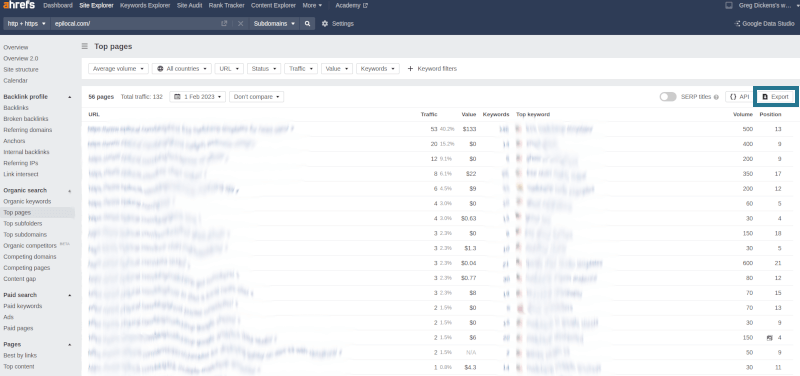Open eplocal.com in new tab icon
Viewport: 800px width, 376px height.
coord(224,23)
